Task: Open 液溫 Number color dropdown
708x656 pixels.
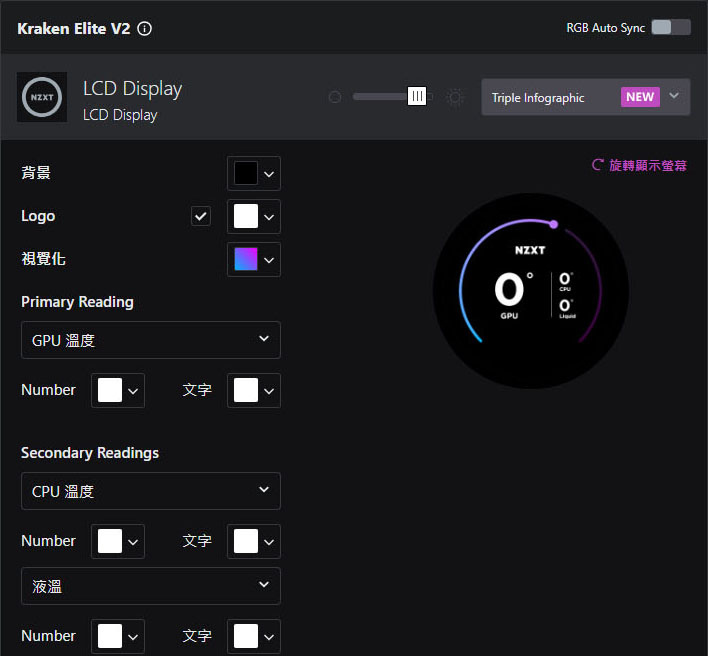Action: 118,637
